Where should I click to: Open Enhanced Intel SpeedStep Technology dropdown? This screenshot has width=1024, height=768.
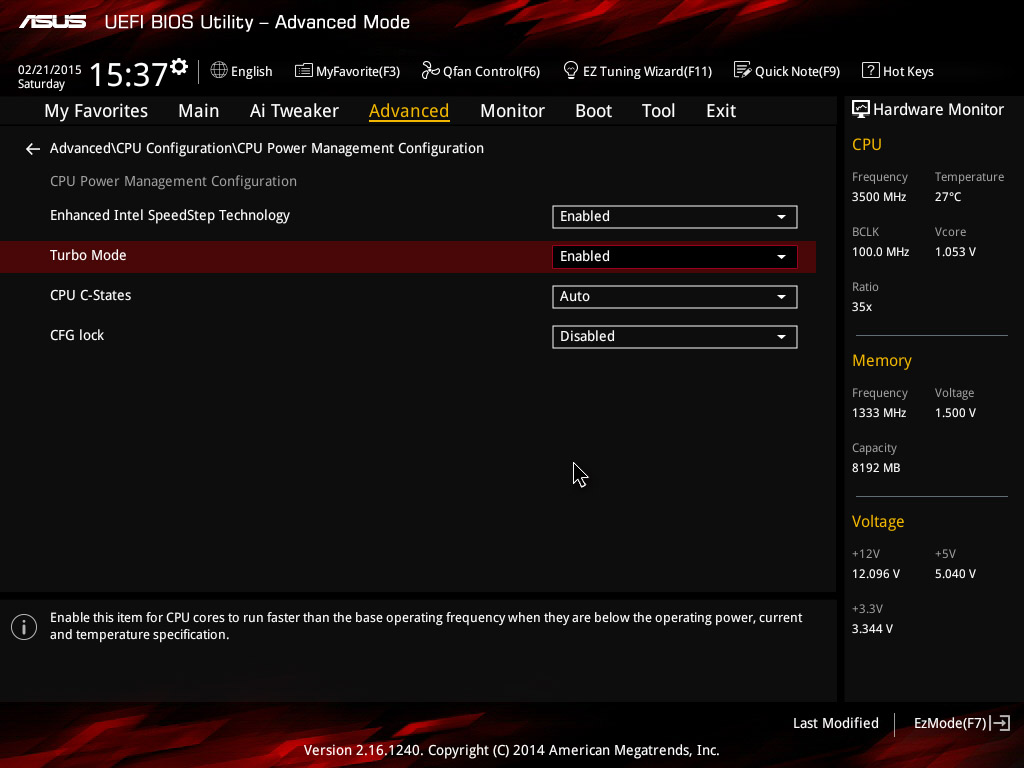tap(675, 217)
